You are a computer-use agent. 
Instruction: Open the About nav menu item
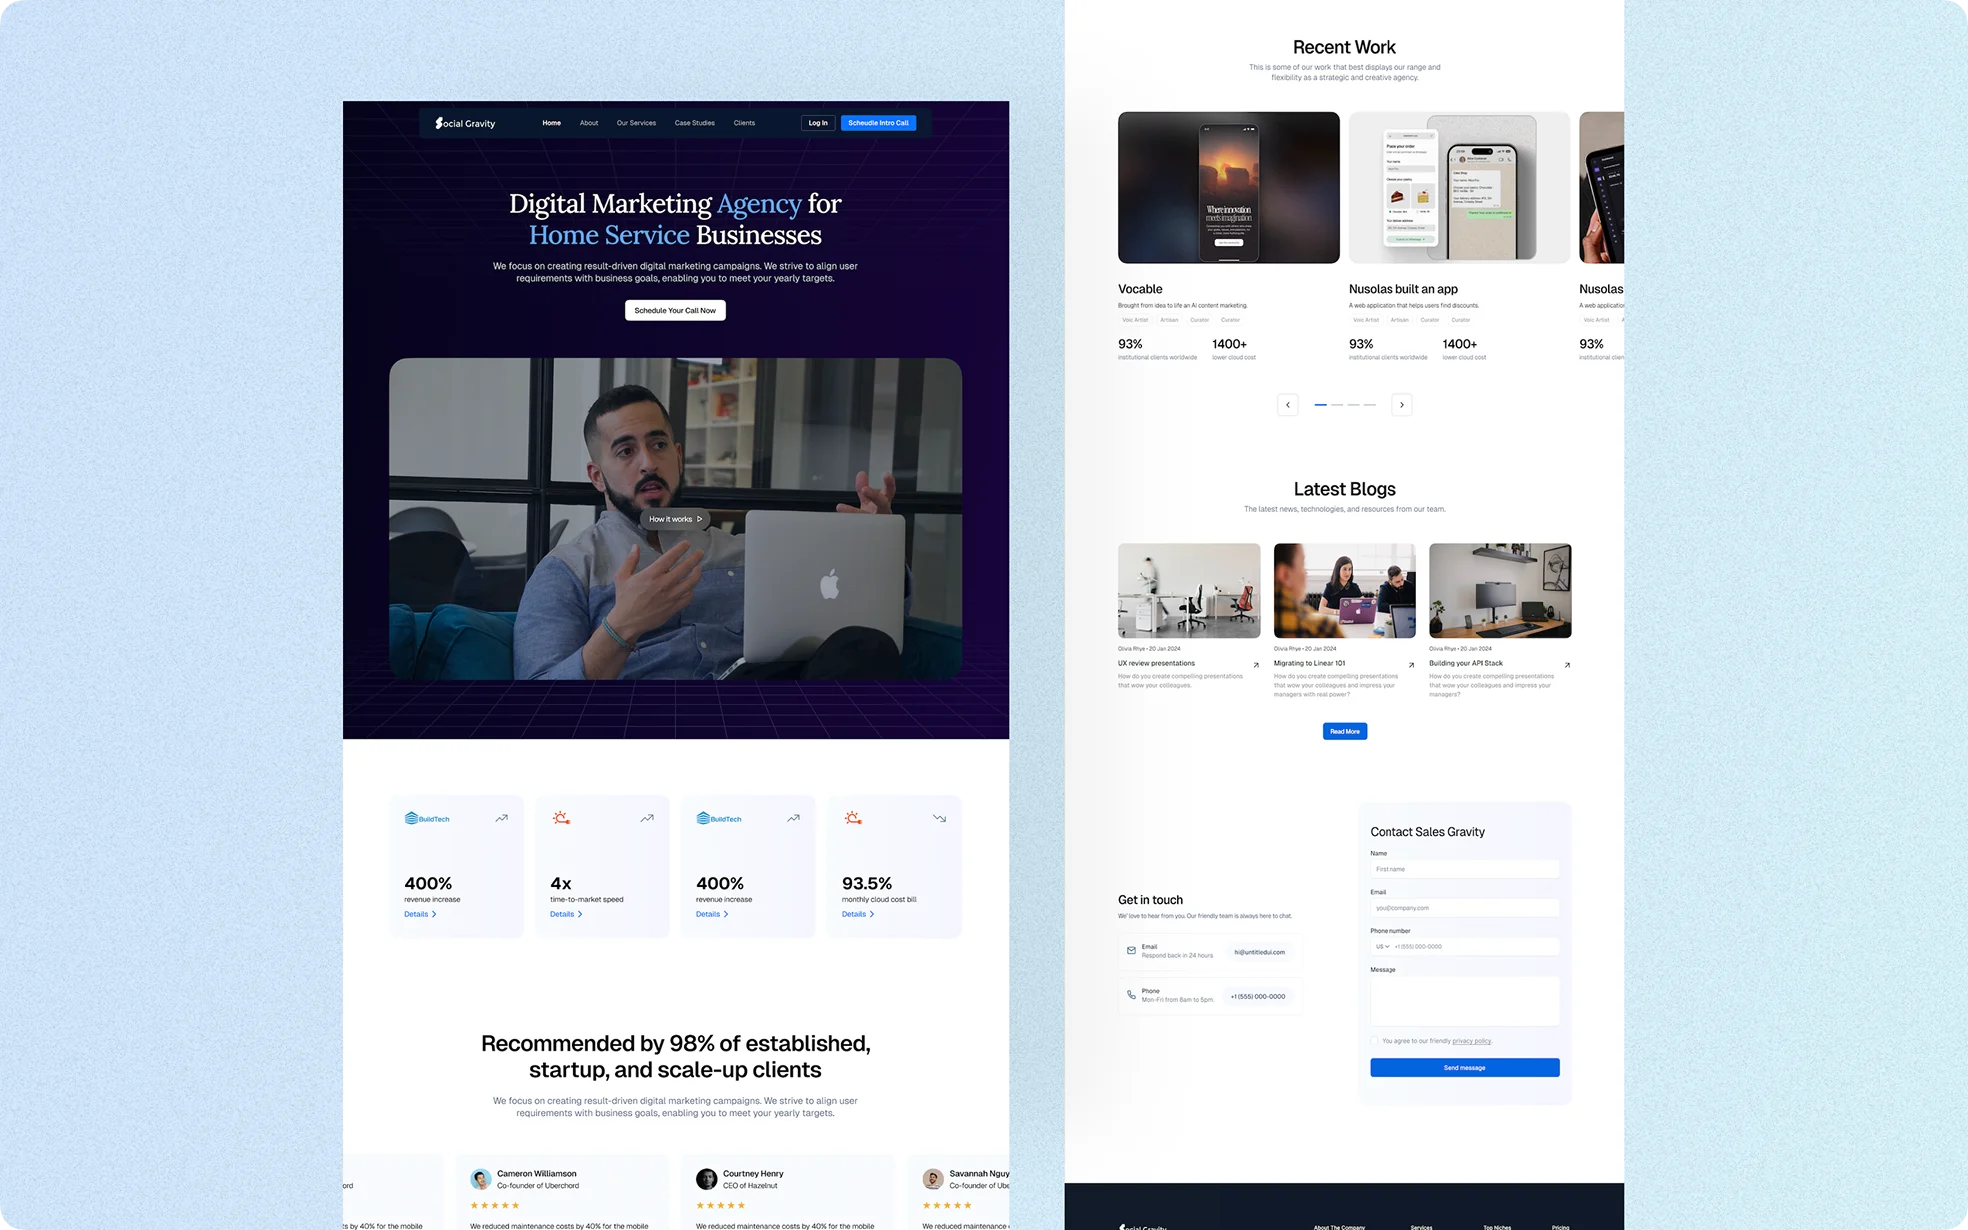[589, 123]
